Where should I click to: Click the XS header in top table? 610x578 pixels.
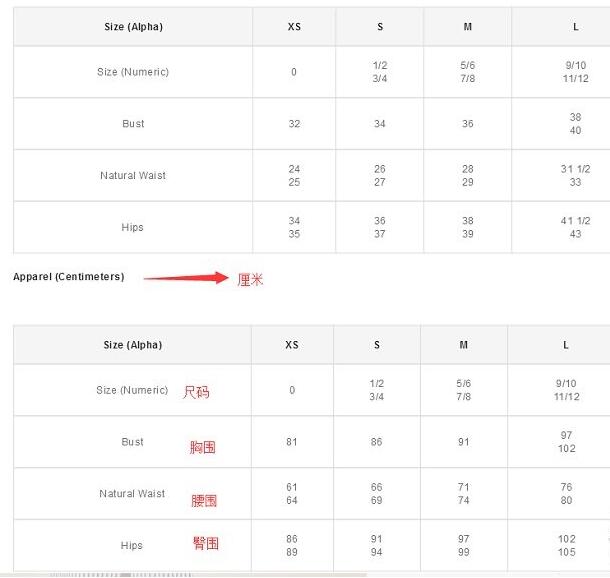pyautogui.click(x=294, y=27)
